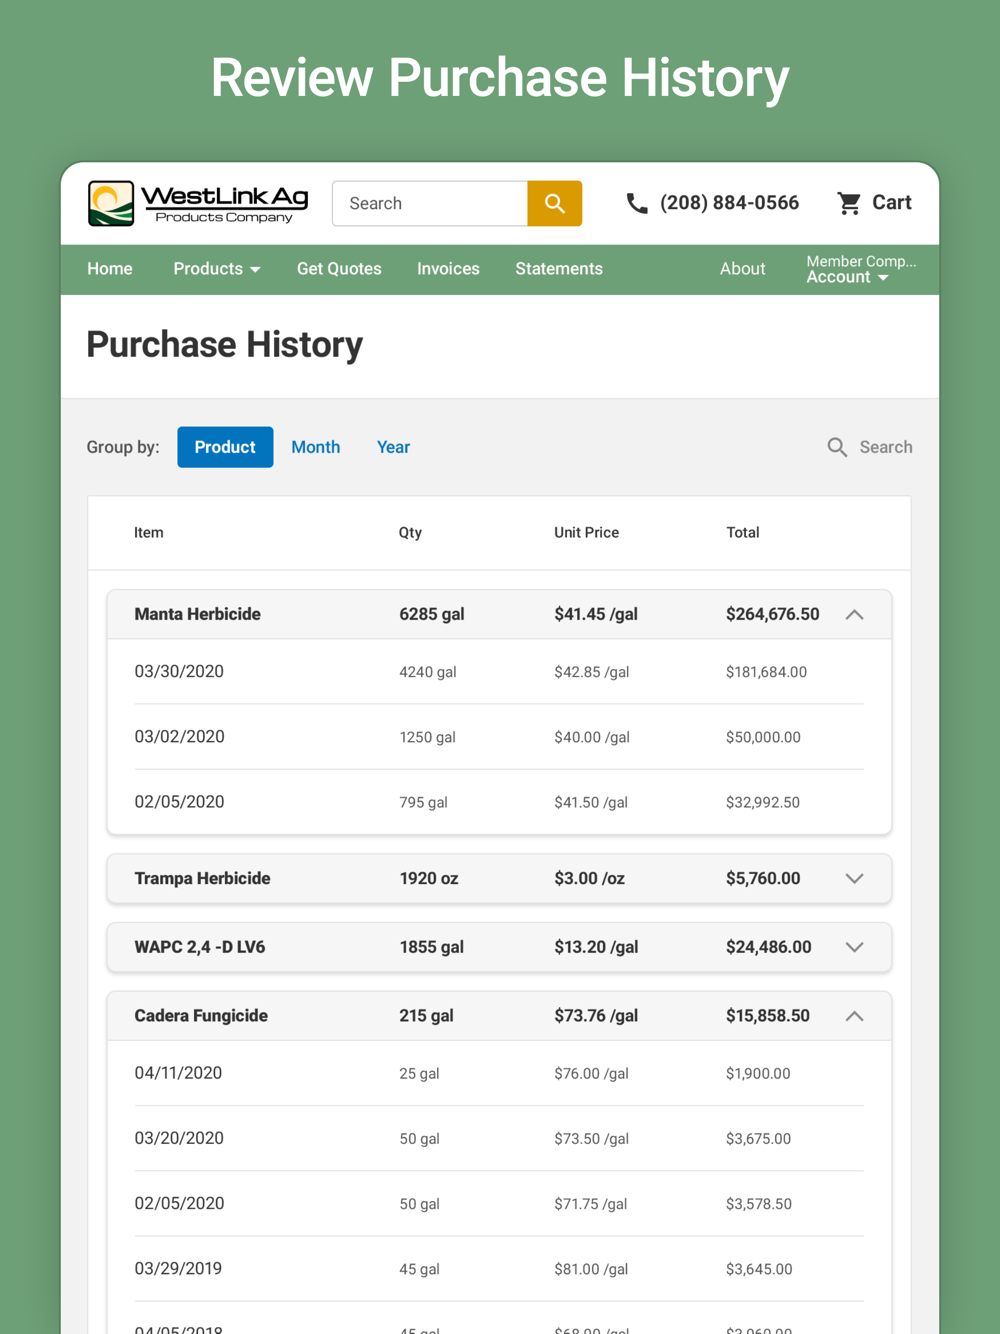
Task: Click the Purchase History page heading
Action: point(225,344)
